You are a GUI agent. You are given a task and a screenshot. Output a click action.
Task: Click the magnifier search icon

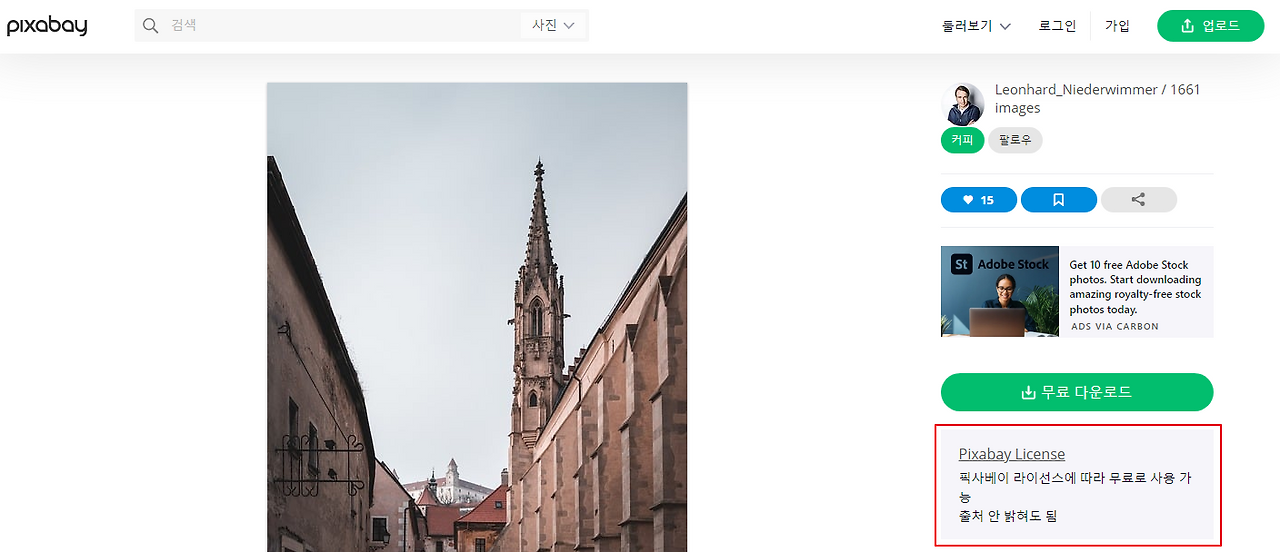point(151,26)
